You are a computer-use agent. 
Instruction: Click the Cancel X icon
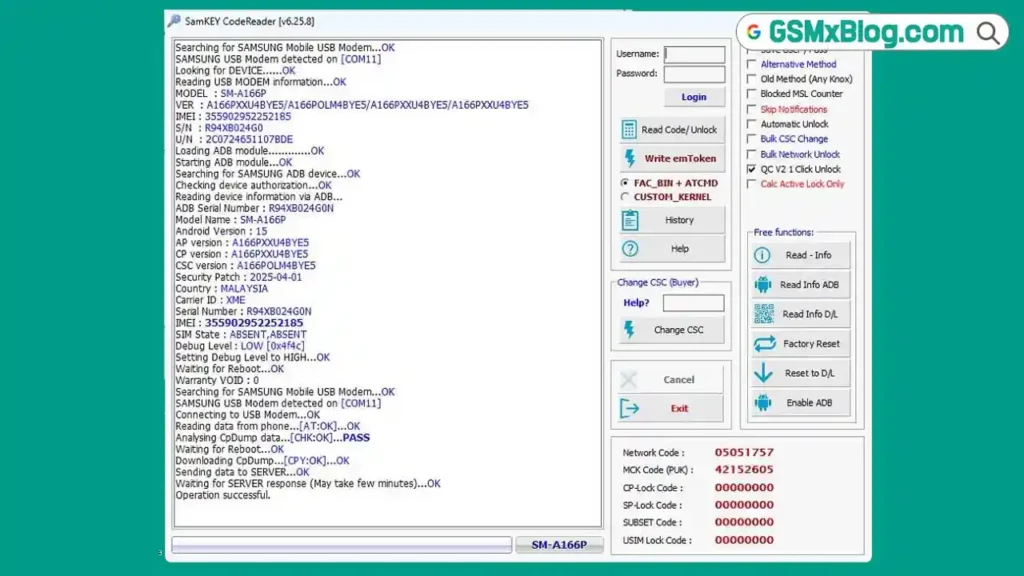(628, 379)
